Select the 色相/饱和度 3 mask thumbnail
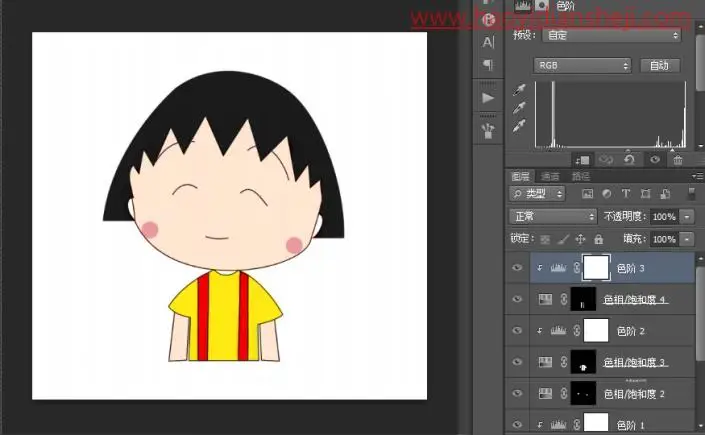Viewport: 705px width, 435px height. [583, 362]
